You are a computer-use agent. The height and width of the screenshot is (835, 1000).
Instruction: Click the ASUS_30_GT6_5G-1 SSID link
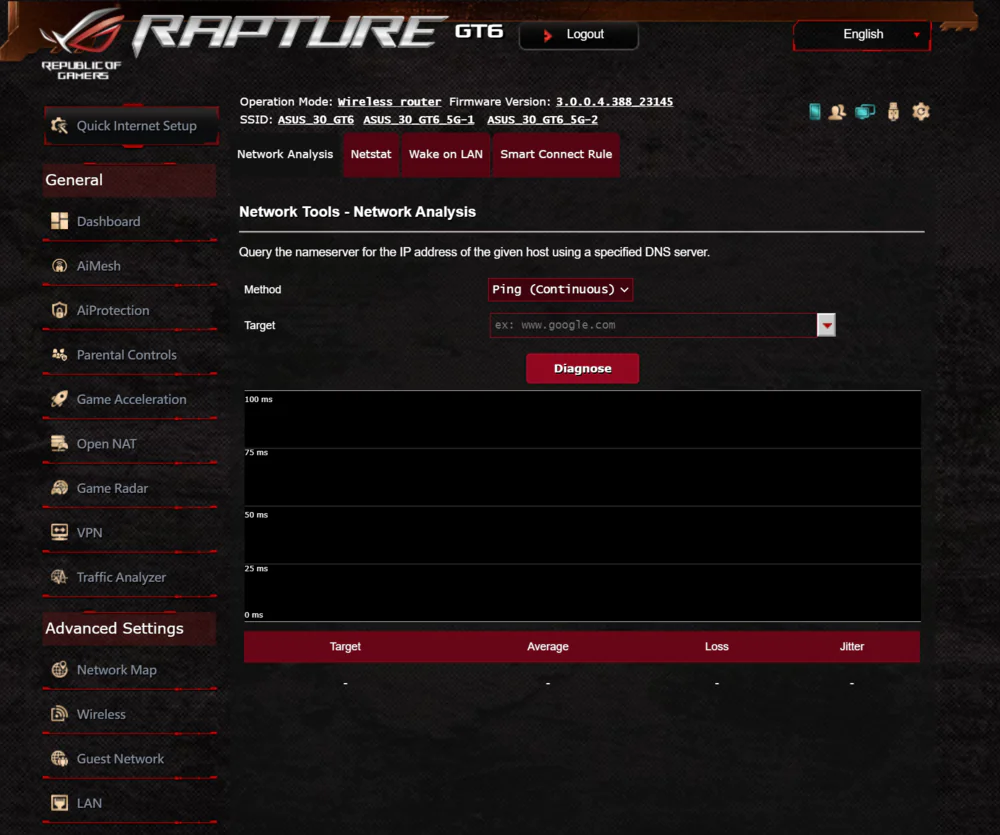coord(419,119)
